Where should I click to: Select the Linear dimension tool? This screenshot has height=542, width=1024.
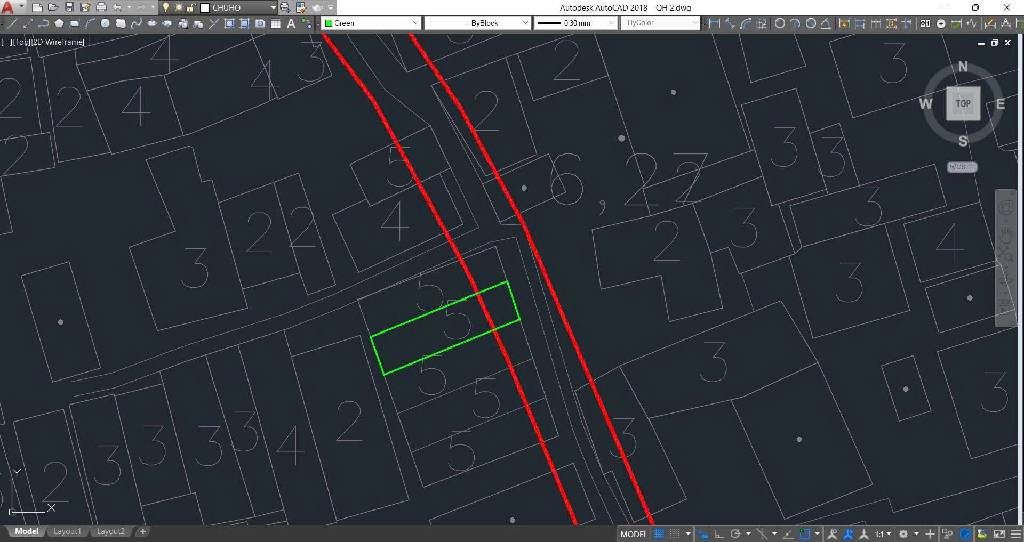(713, 23)
